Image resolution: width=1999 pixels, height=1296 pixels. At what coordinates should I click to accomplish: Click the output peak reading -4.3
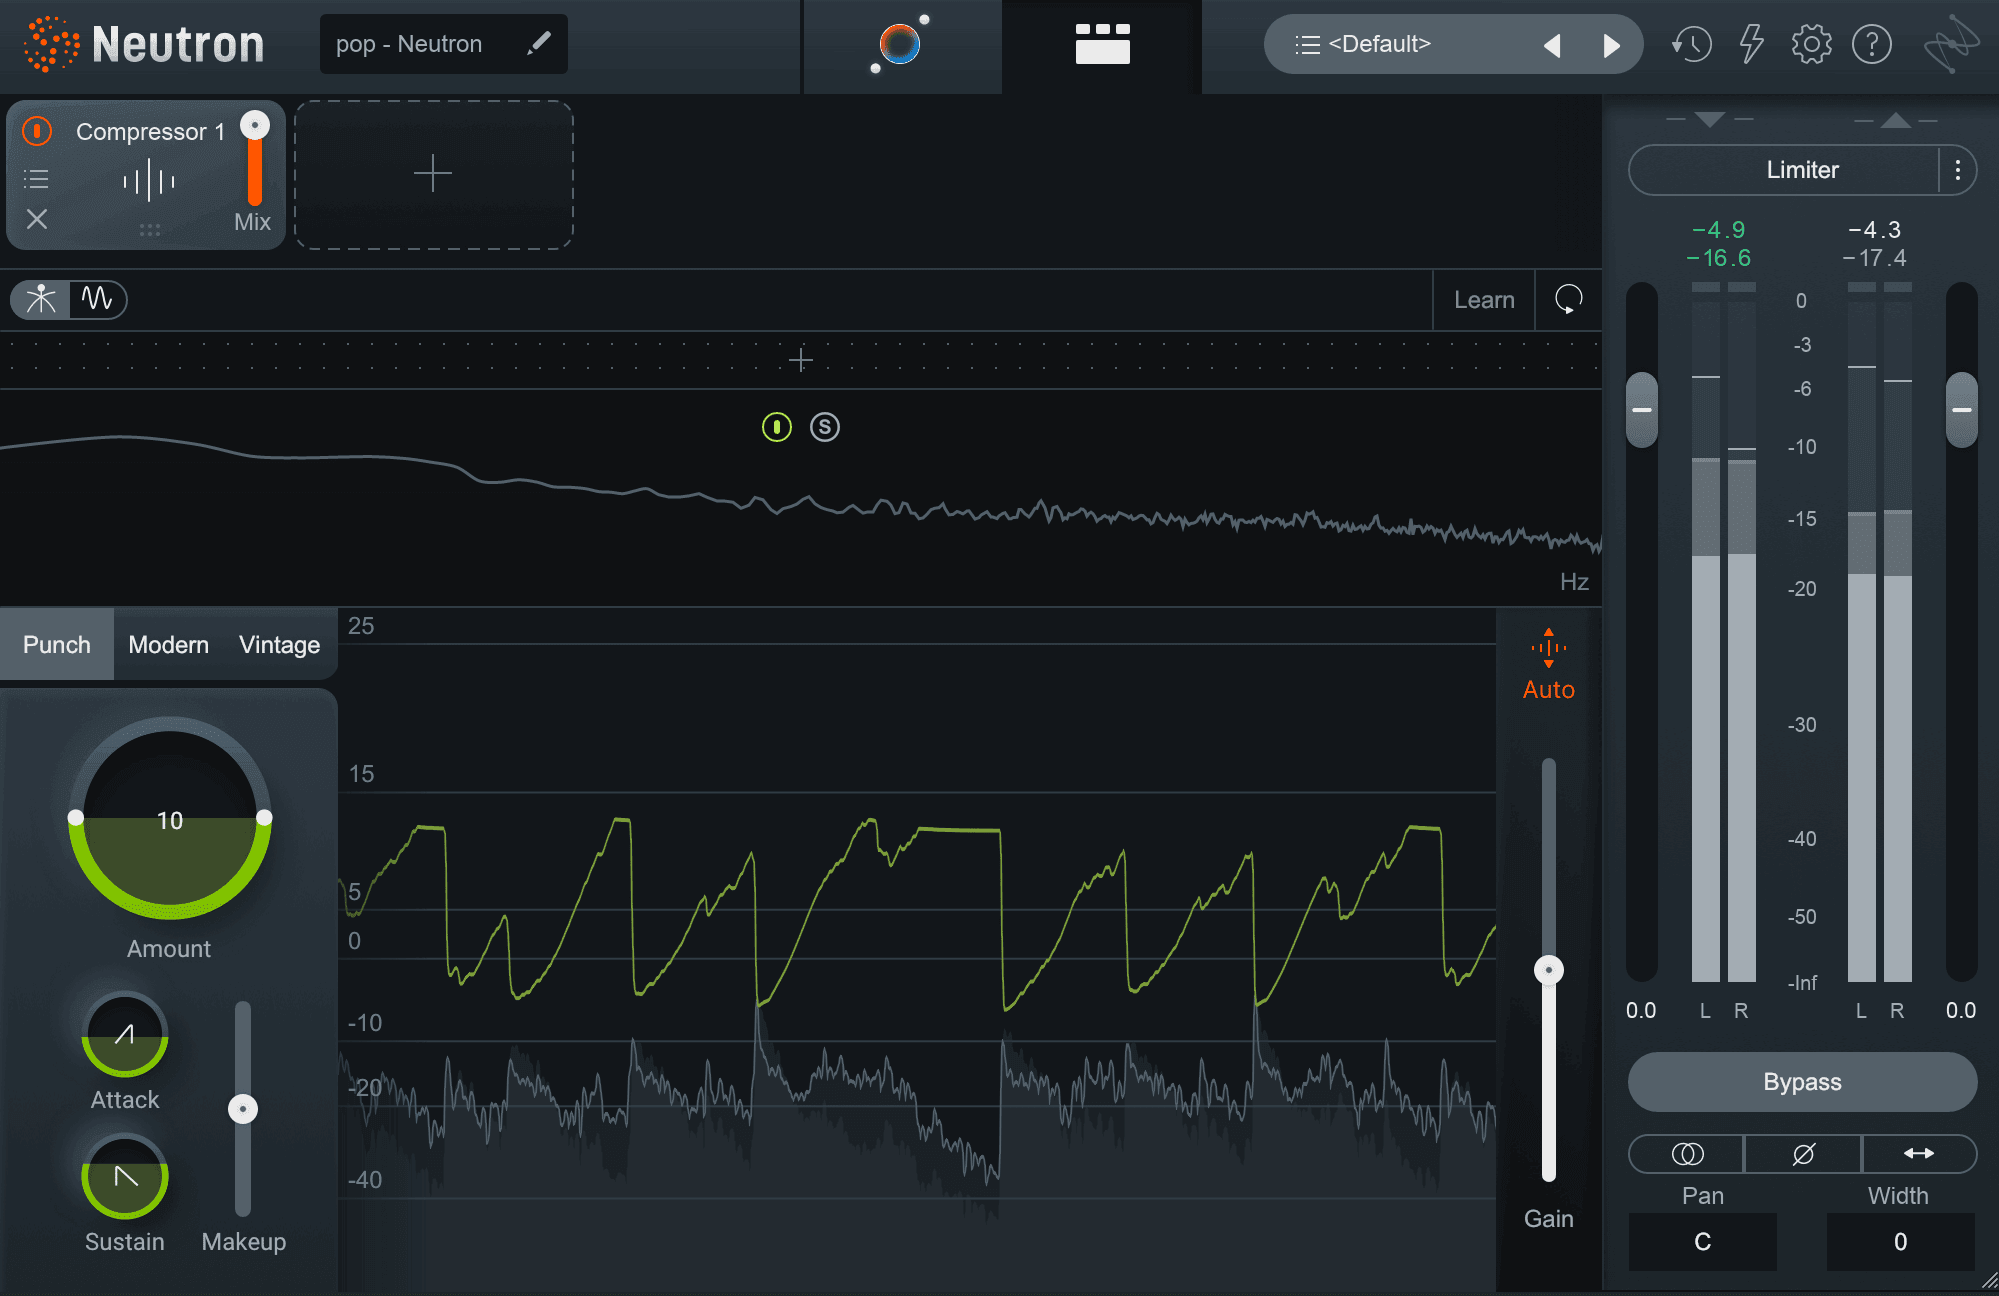pos(1875,230)
